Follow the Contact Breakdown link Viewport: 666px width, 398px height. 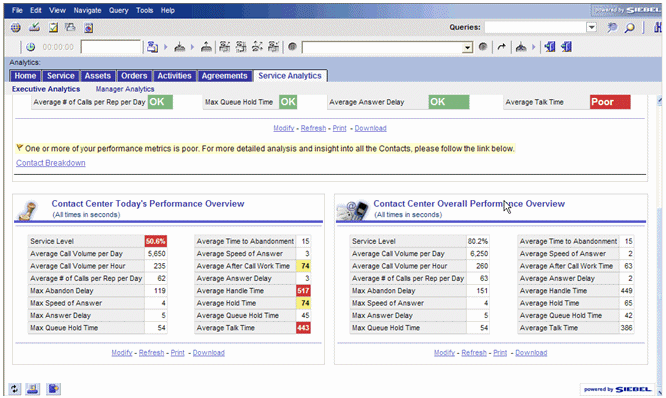[51, 163]
